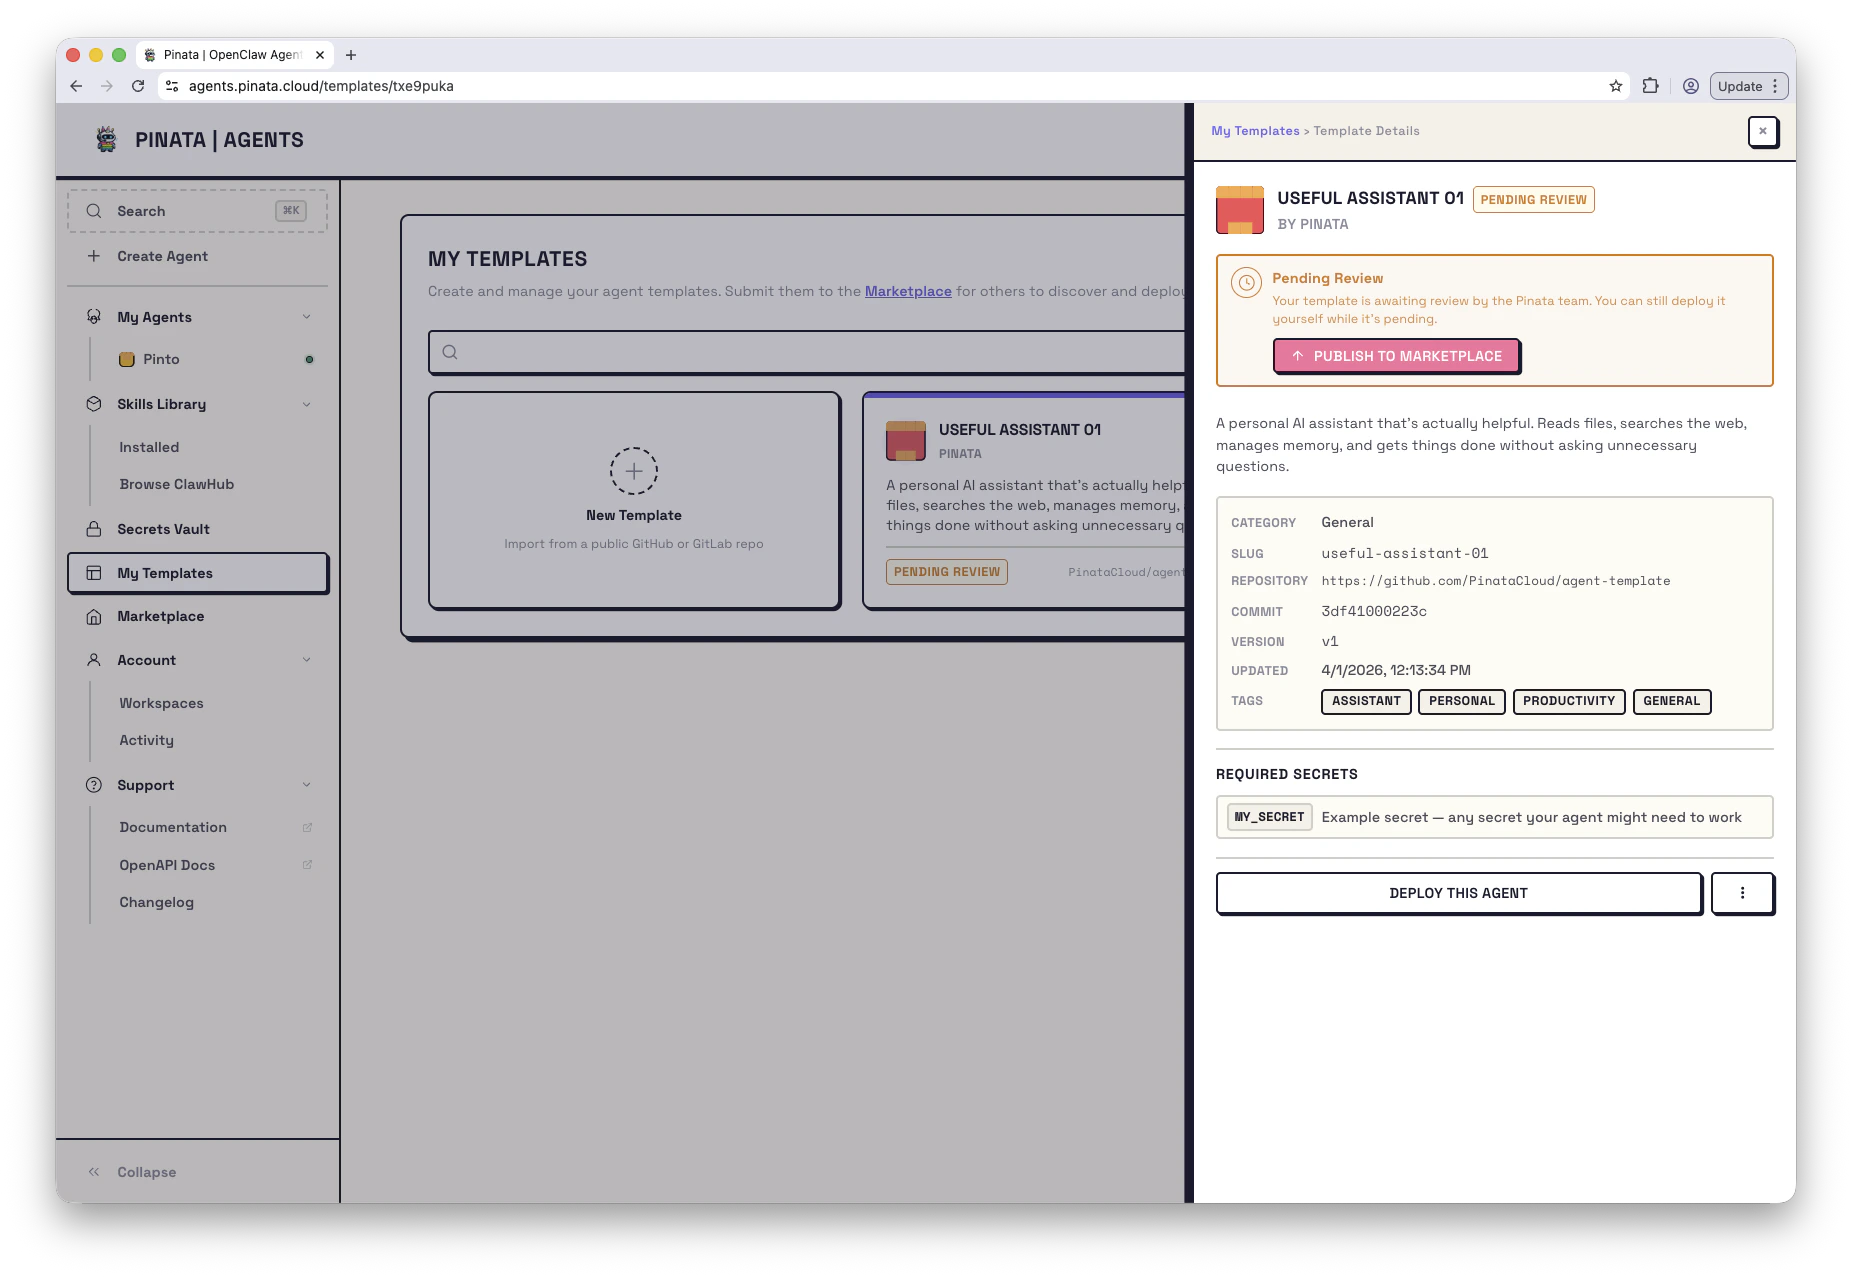1852x1277 pixels.
Task: Click the external link icon beside OpenAPI Docs
Action: pos(307,865)
